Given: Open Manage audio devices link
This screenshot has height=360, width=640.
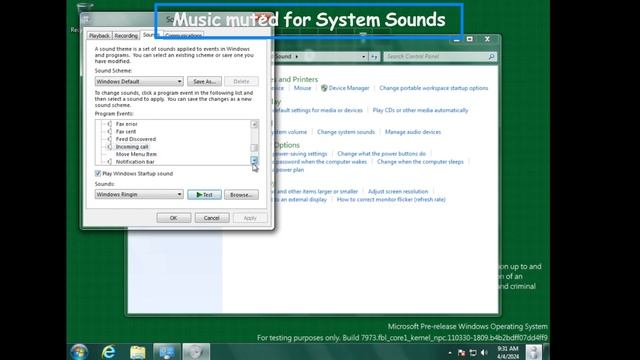Looking at the screenshot, I should [x=413, y=132].
